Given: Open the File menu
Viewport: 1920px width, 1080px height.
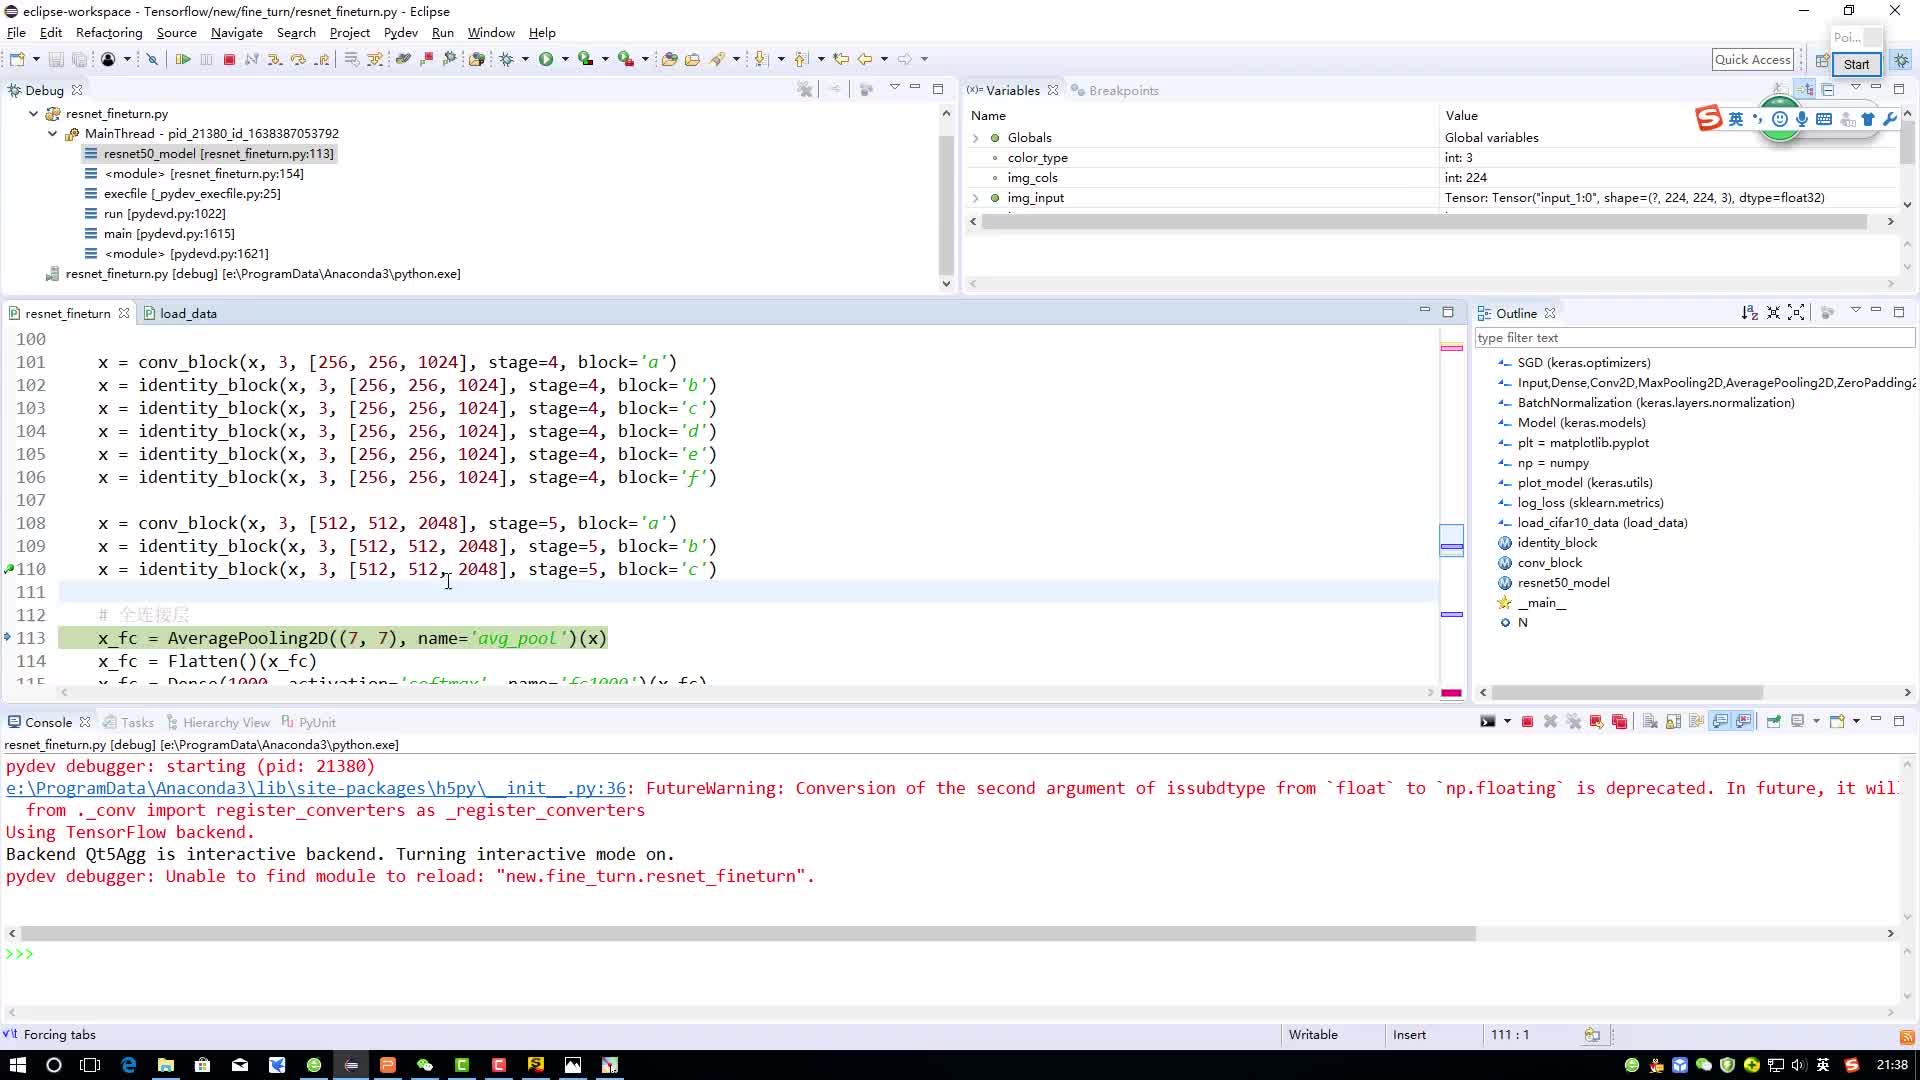Looking at the screenshot, I should pos(16,33).
